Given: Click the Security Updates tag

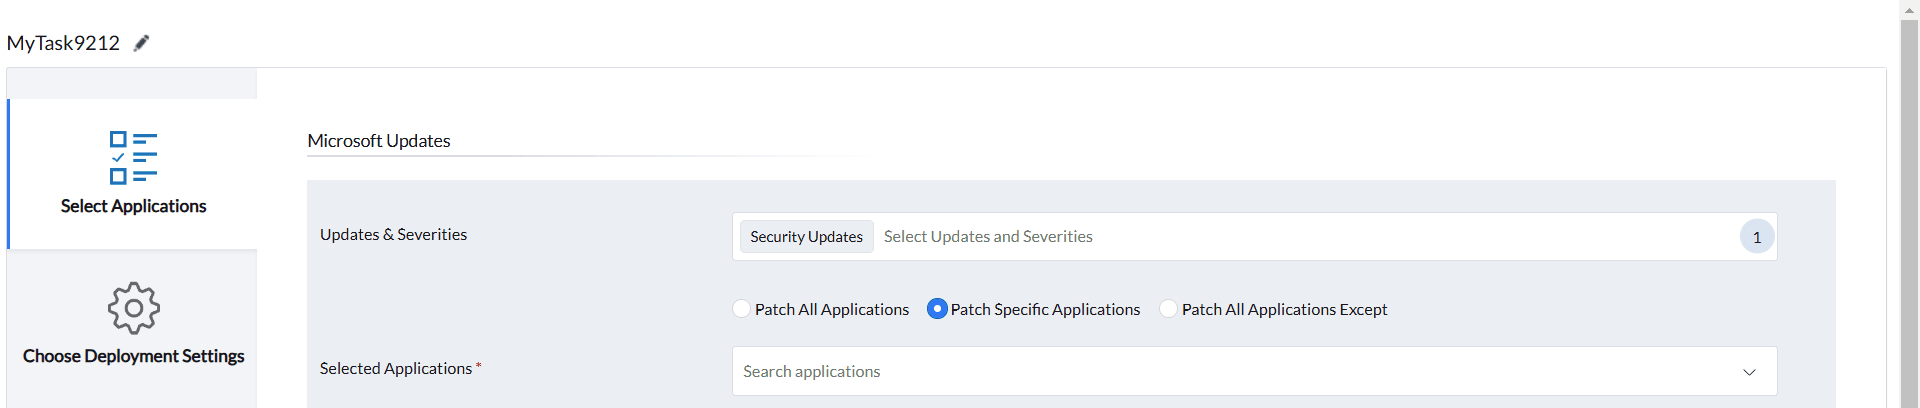Looking at the screenshot, I should point(806,237).
